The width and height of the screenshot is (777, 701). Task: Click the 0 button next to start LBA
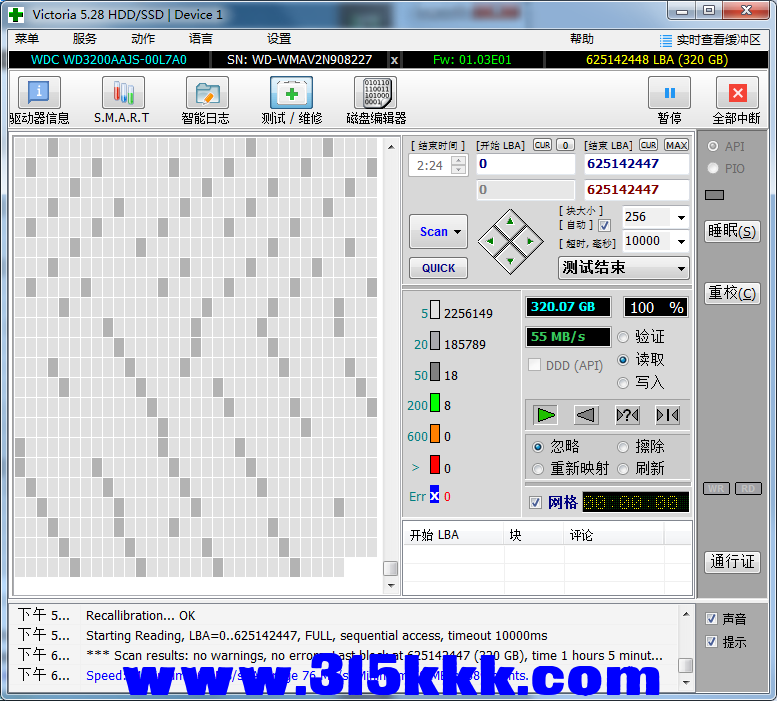(x=565, y=145)
